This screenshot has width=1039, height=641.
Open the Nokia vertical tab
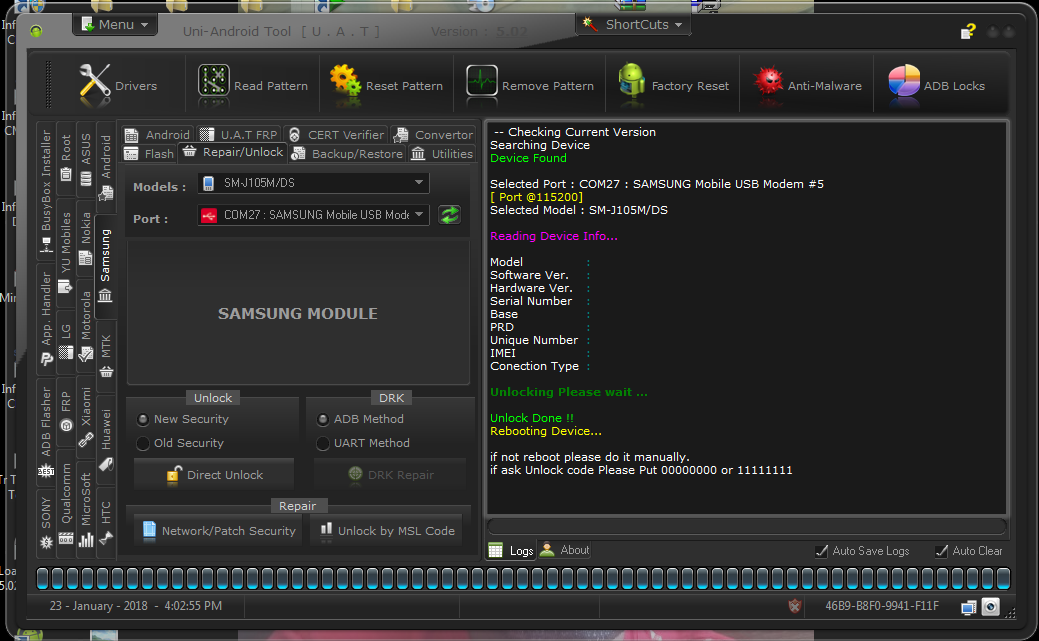(85, 237)
